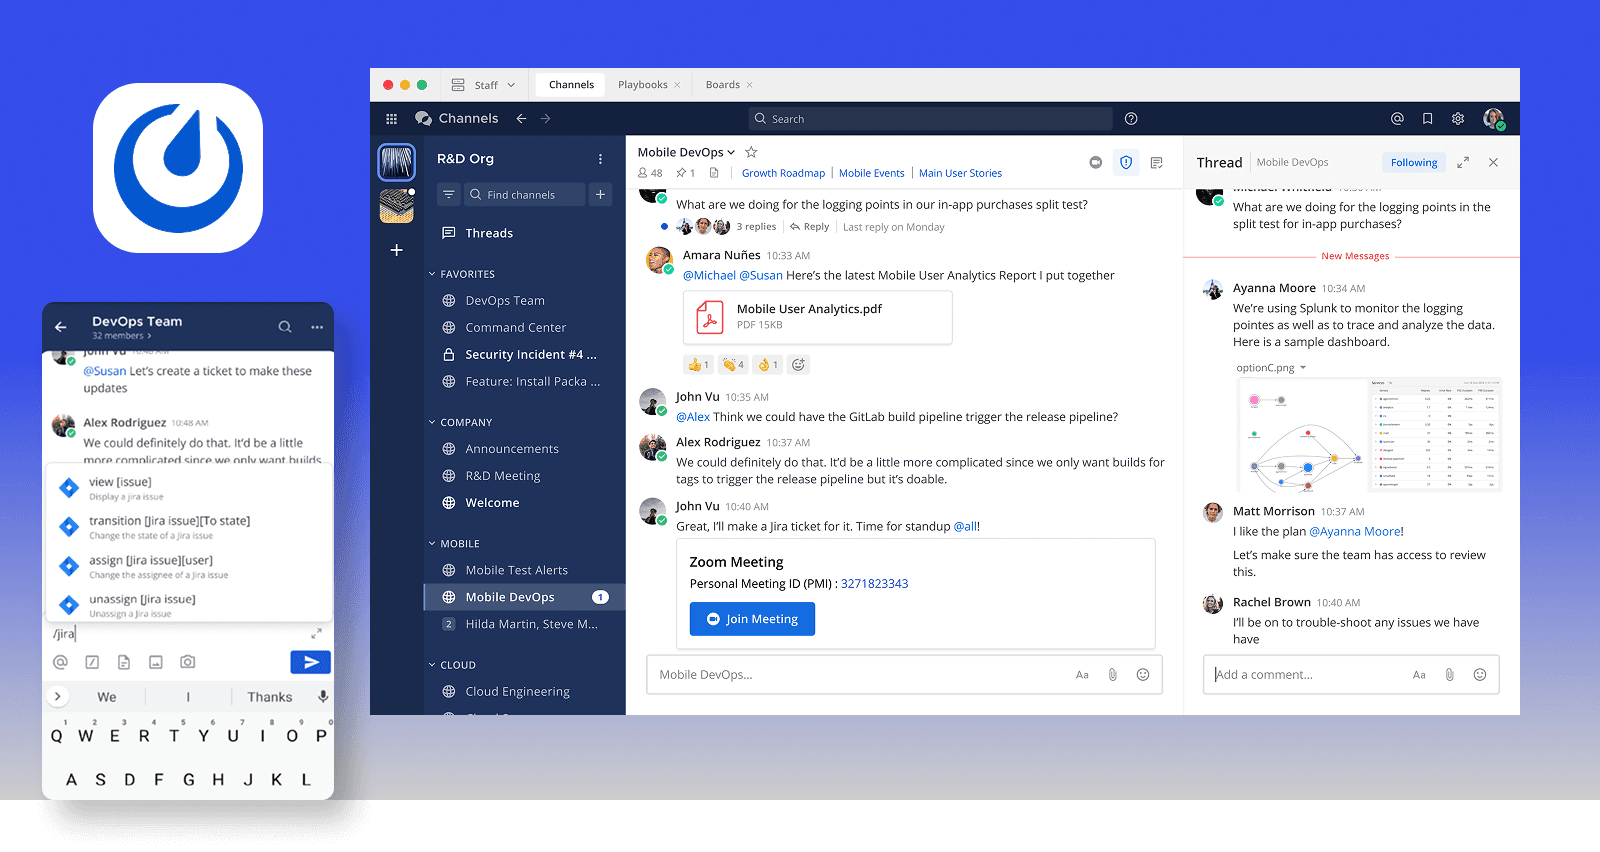Viewport: 1600px width, 852px height.
Task: Toggle the Following thread button
Action: click(x=1414, y=162)
